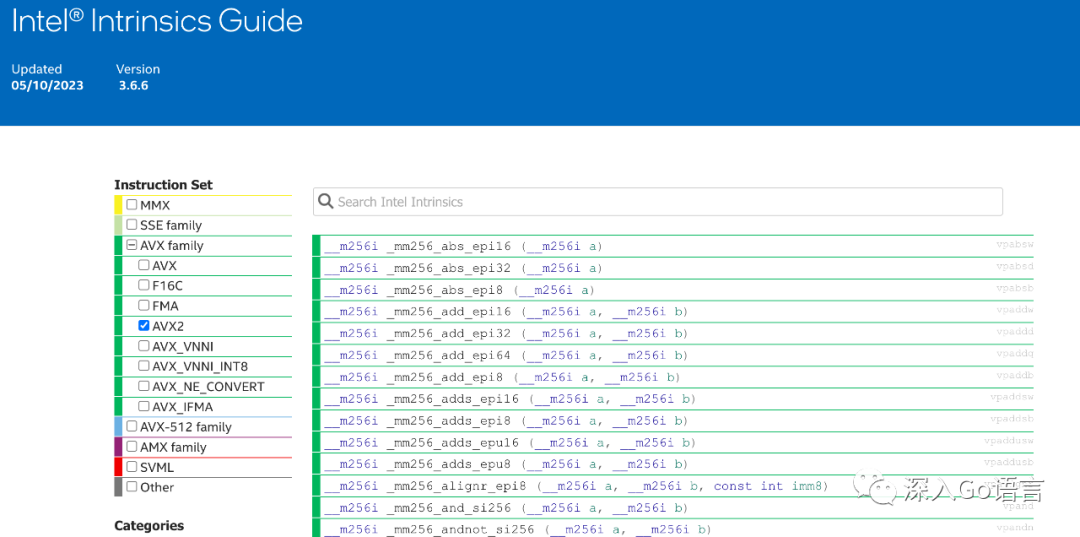Expand the _mm256_abs_epi16 intrinsic row
Image resolution: width=1080 pixels, height=537 pixels.
pos(673,246)
